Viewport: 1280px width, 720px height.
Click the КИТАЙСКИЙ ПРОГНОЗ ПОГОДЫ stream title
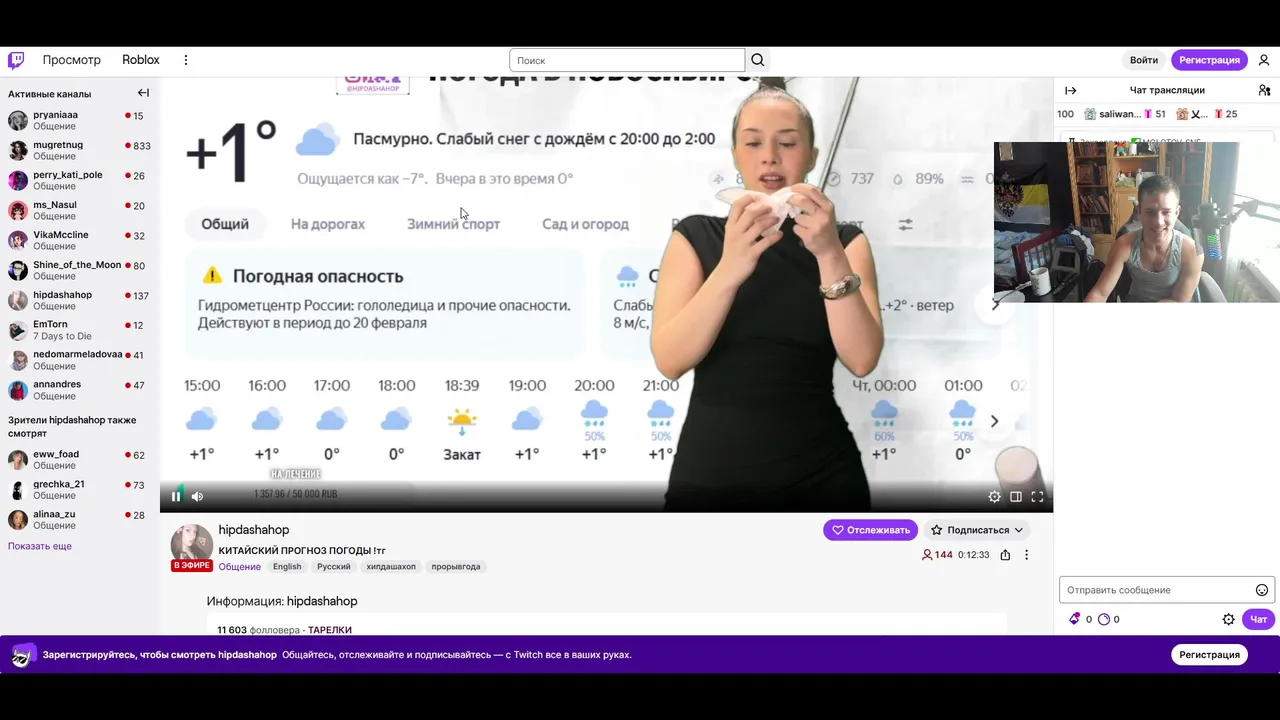302,550
